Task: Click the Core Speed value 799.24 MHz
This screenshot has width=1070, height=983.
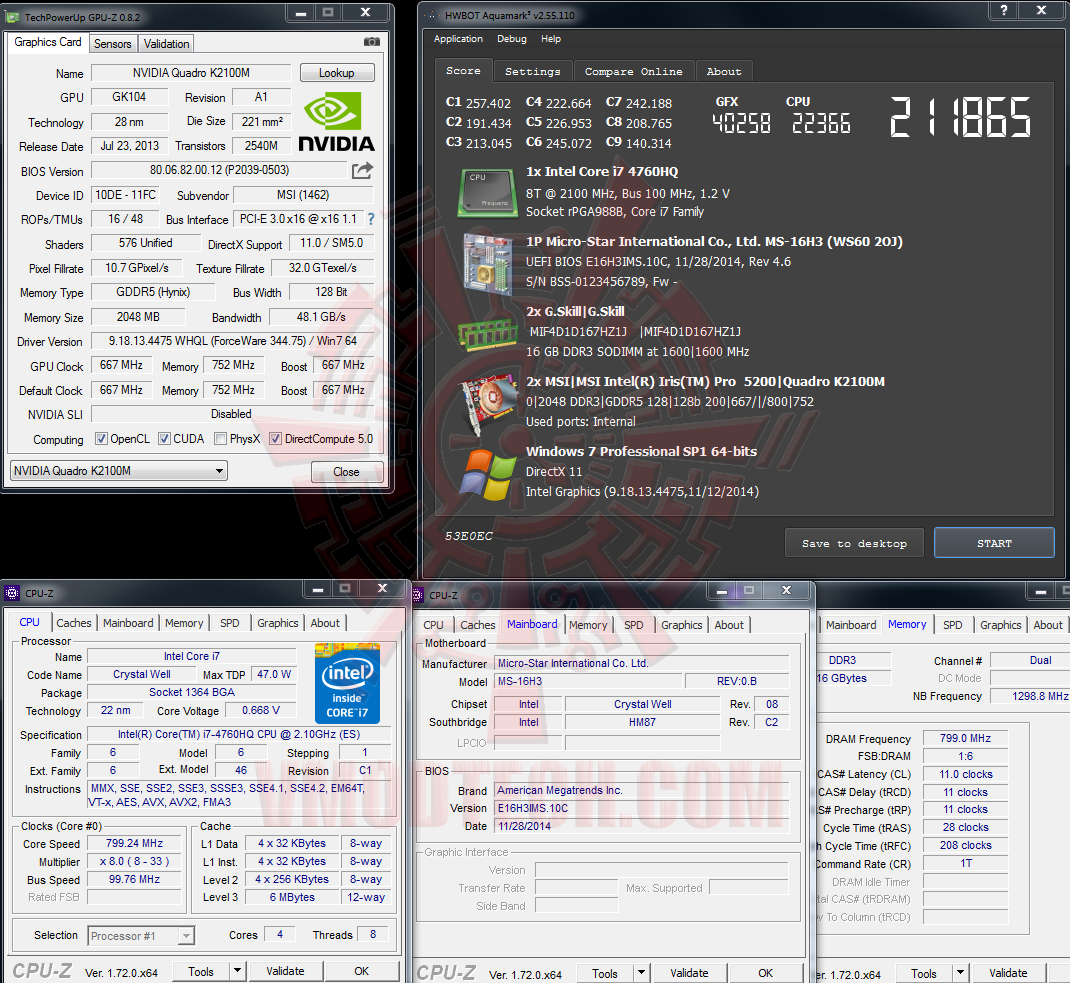Action: (134, 843)
